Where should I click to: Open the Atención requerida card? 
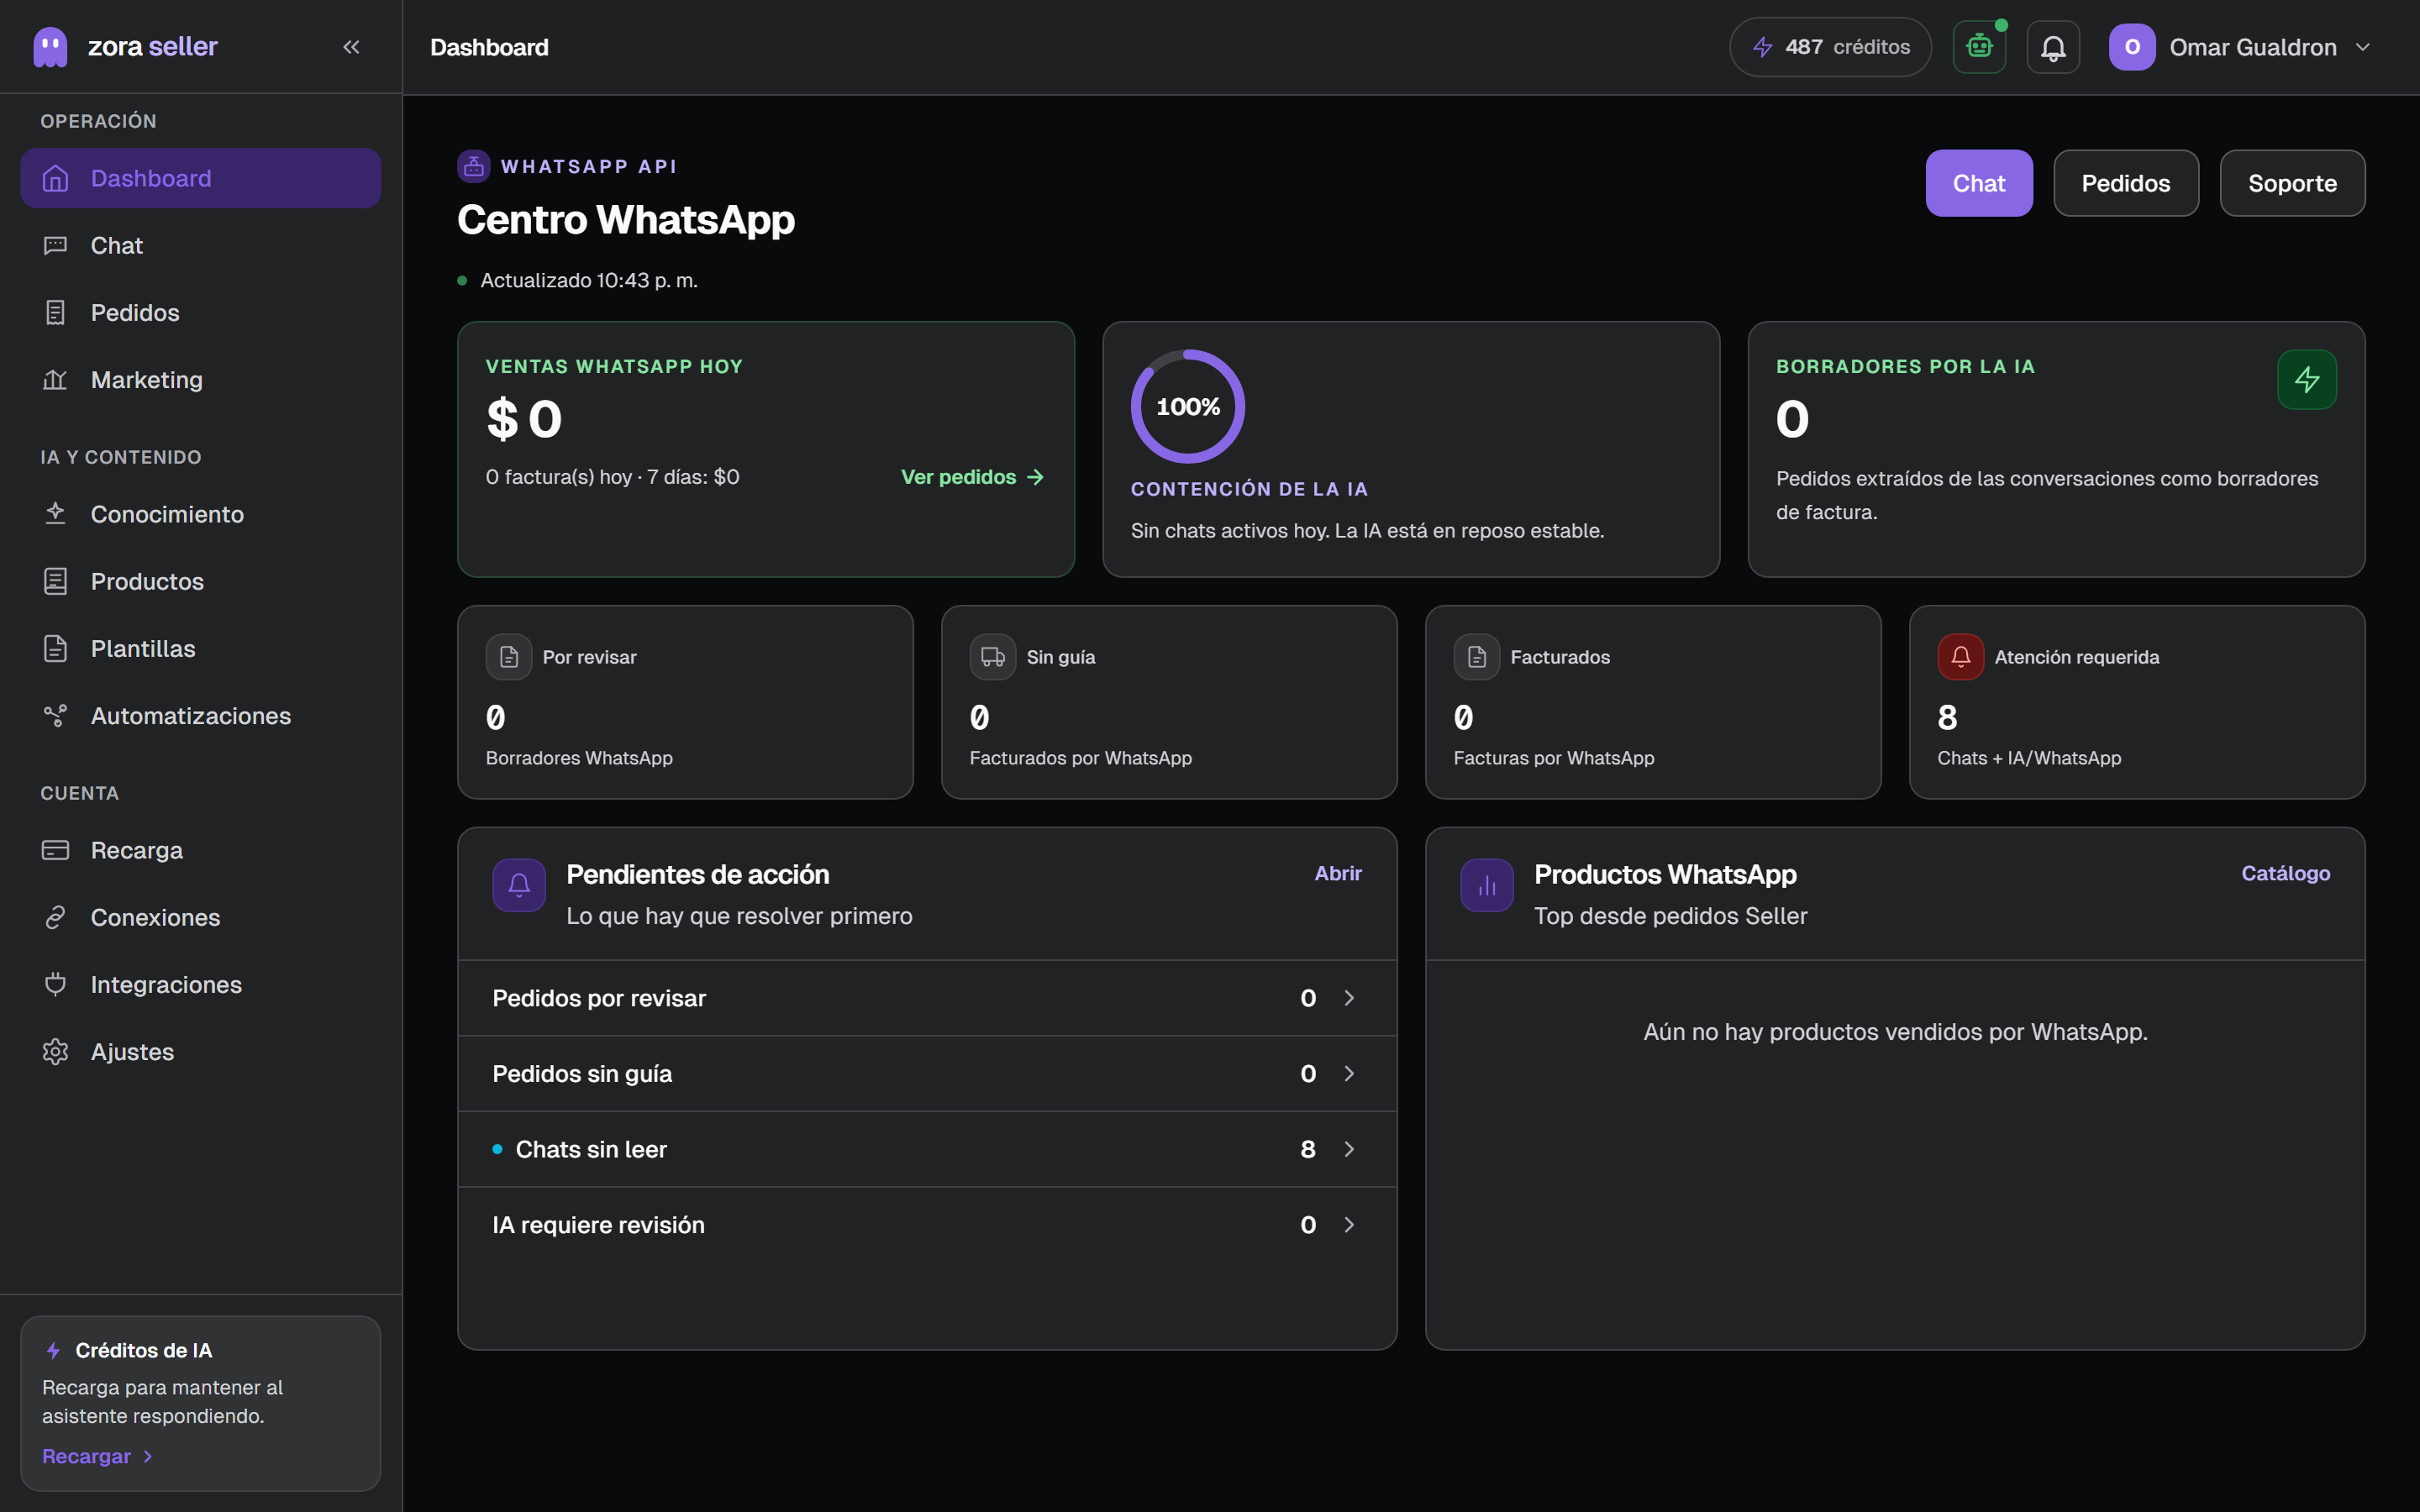point(2137,702)
